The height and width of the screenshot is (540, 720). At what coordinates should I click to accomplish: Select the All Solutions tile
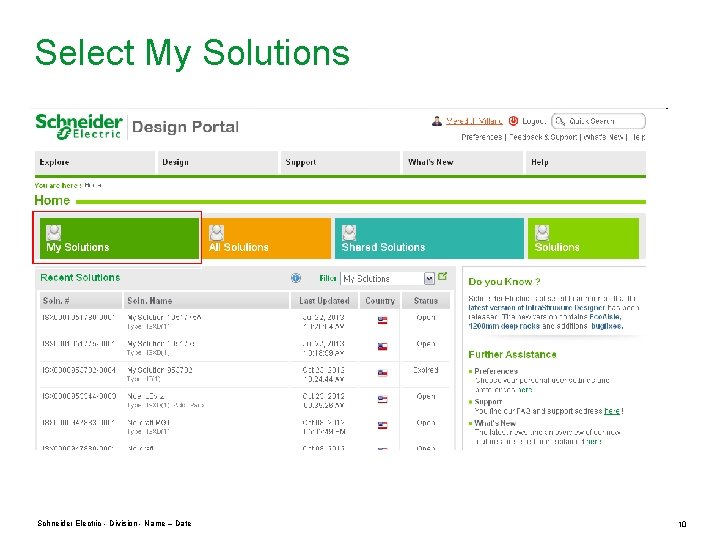pyautogui.click(x=266, y=238)
